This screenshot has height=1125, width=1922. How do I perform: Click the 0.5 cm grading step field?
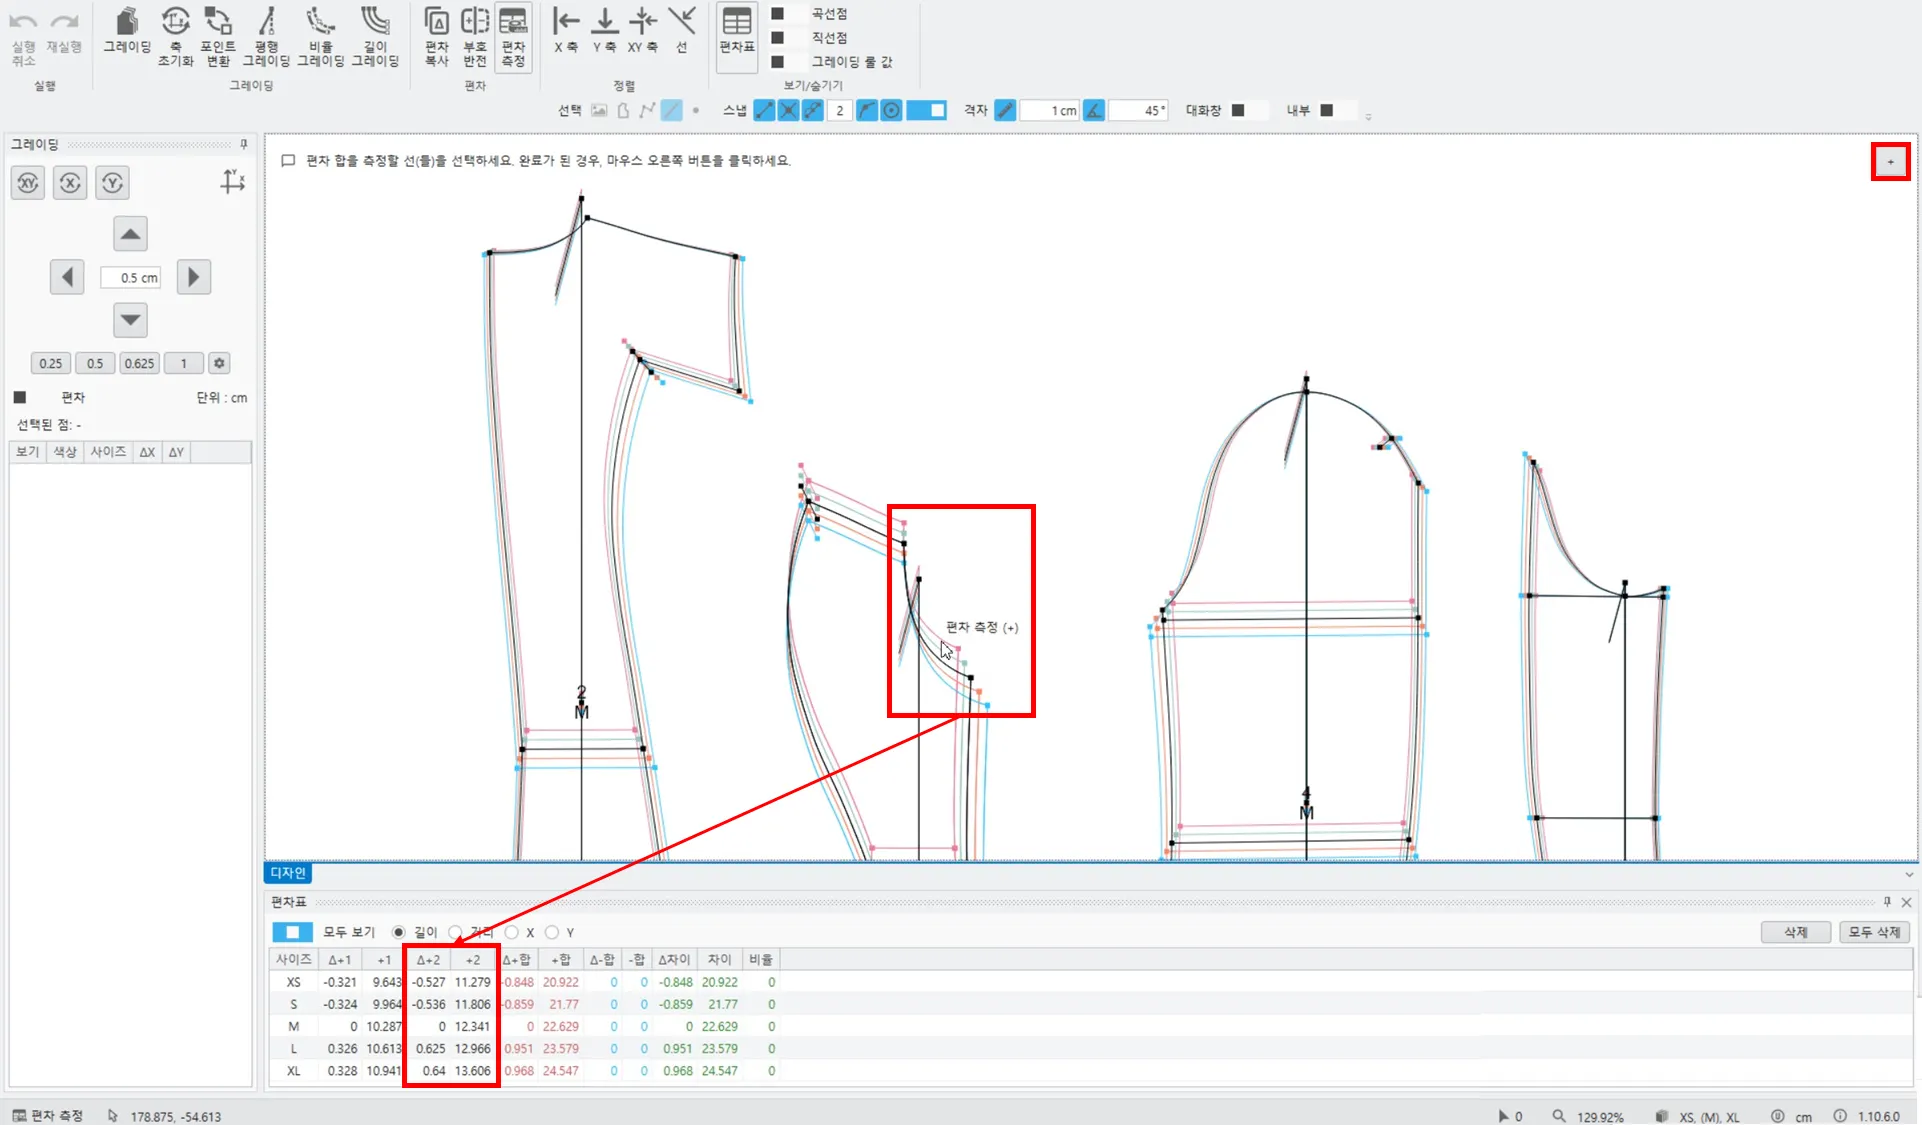(x=131, y=277)
